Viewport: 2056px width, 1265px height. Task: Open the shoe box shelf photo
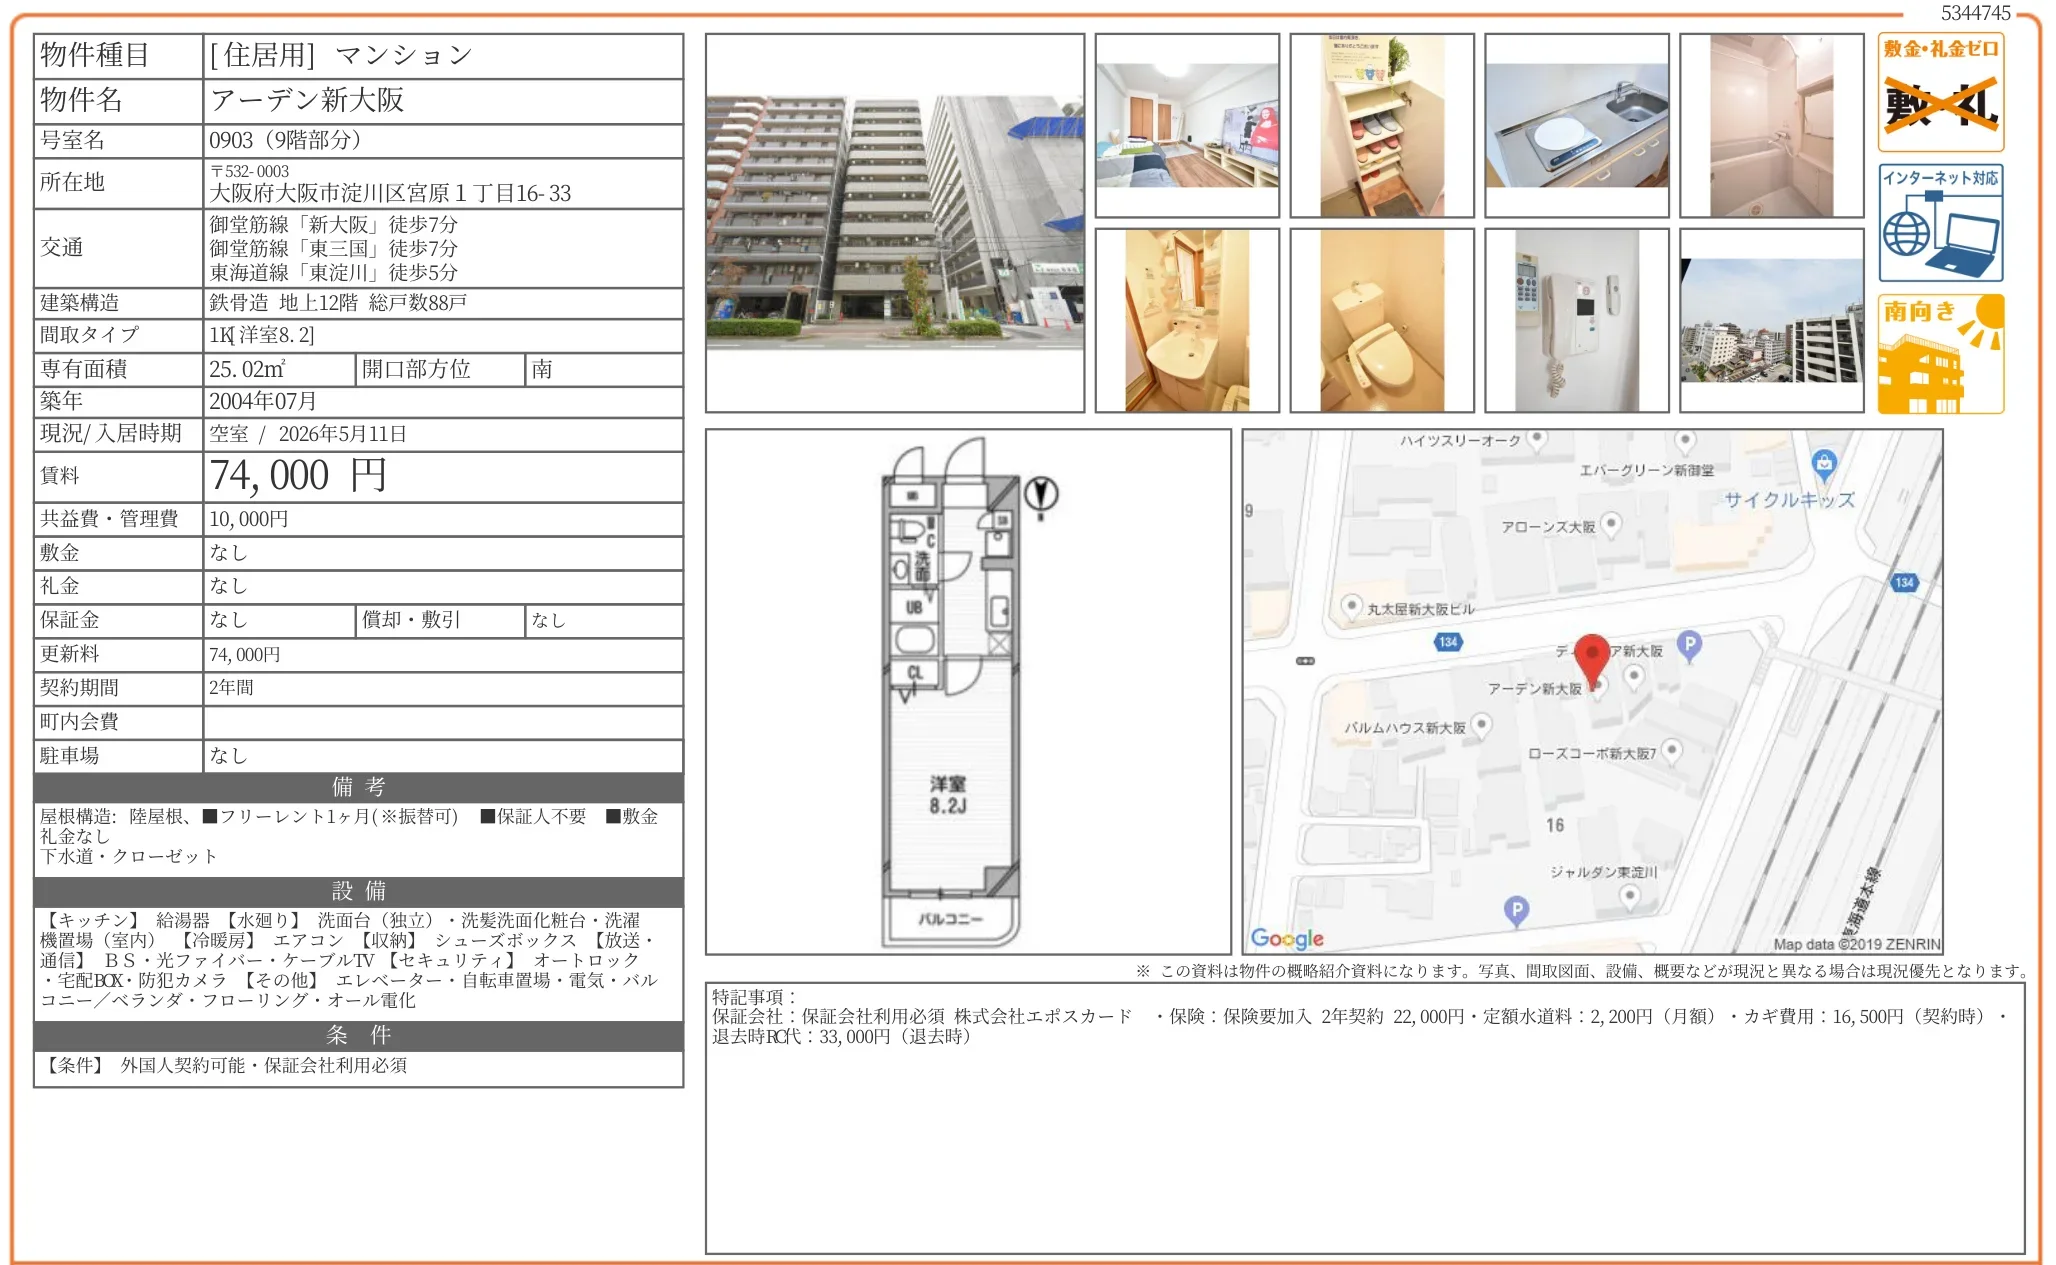[1381, 126]
